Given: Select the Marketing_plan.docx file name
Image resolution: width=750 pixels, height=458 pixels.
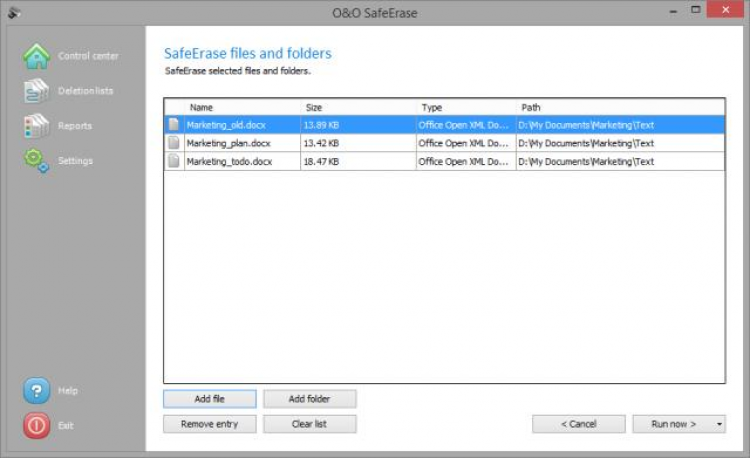Looking at the screenshot, I should pos(229,143).
